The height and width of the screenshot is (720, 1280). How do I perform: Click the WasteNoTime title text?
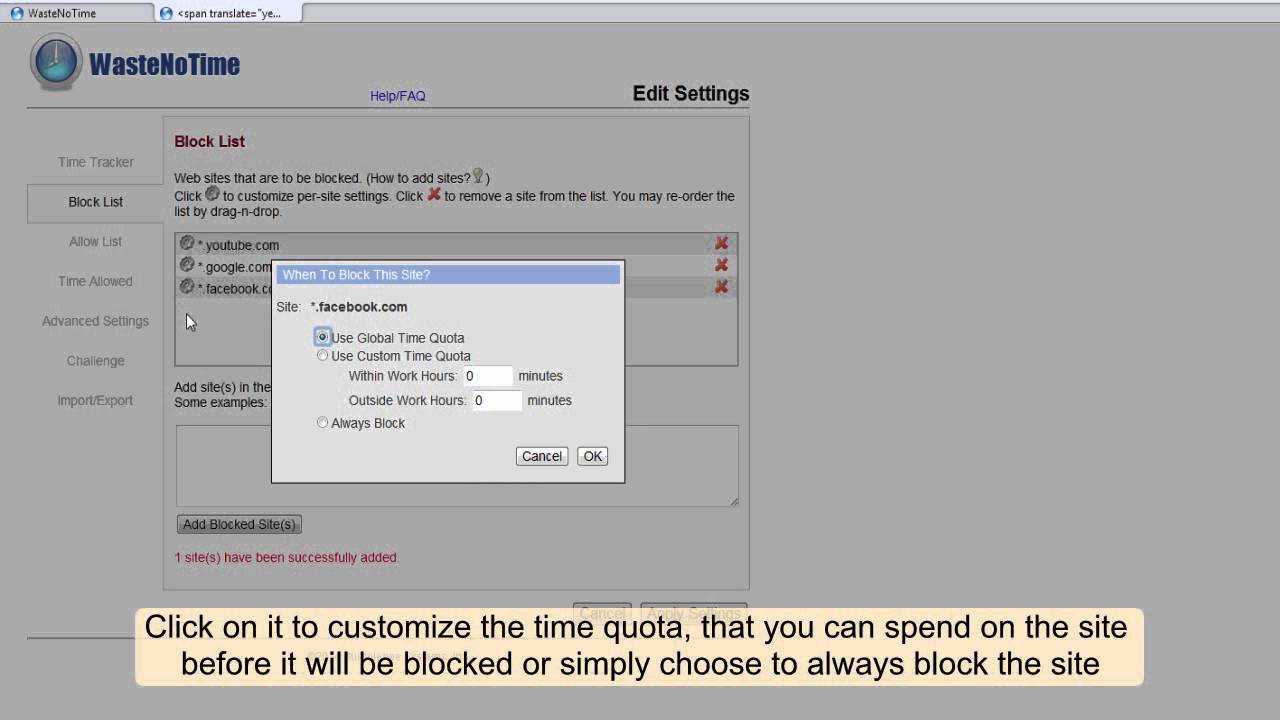(x=164, y=64)
